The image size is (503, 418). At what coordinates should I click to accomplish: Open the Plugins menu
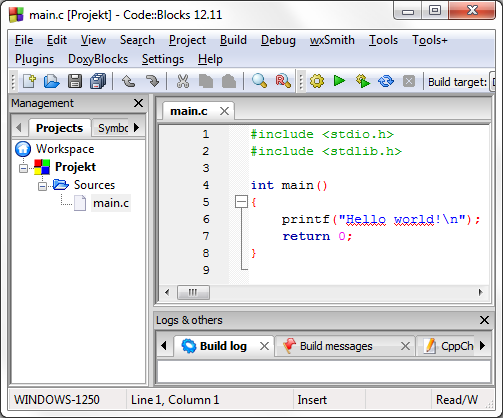pos(34,59)
